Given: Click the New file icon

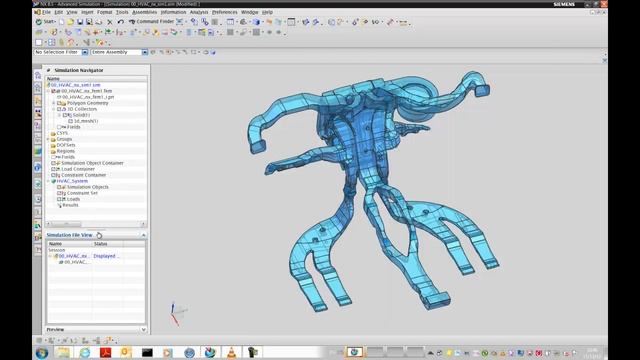Looking at the screenshot, I should click(x=62, y=22).
